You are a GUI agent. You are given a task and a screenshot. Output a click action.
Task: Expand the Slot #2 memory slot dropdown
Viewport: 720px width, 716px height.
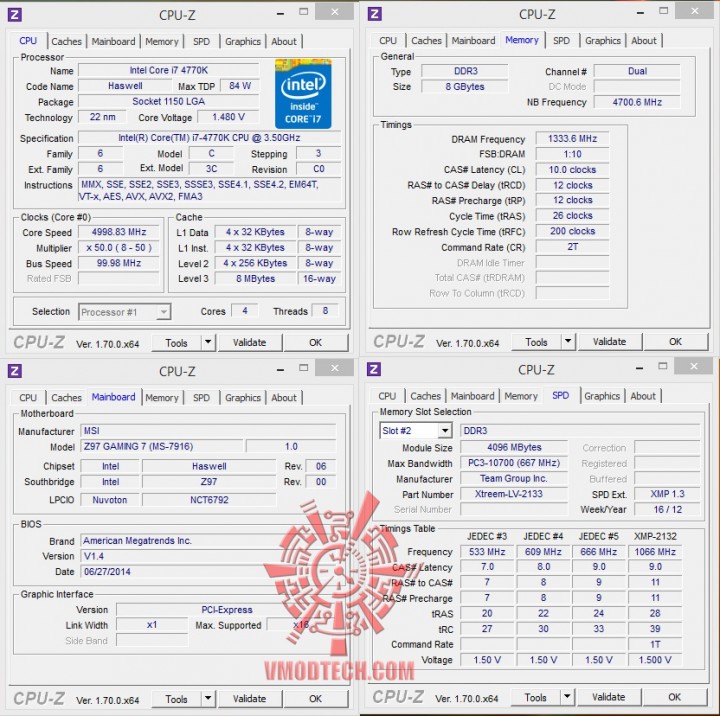(x=445, y=431)
